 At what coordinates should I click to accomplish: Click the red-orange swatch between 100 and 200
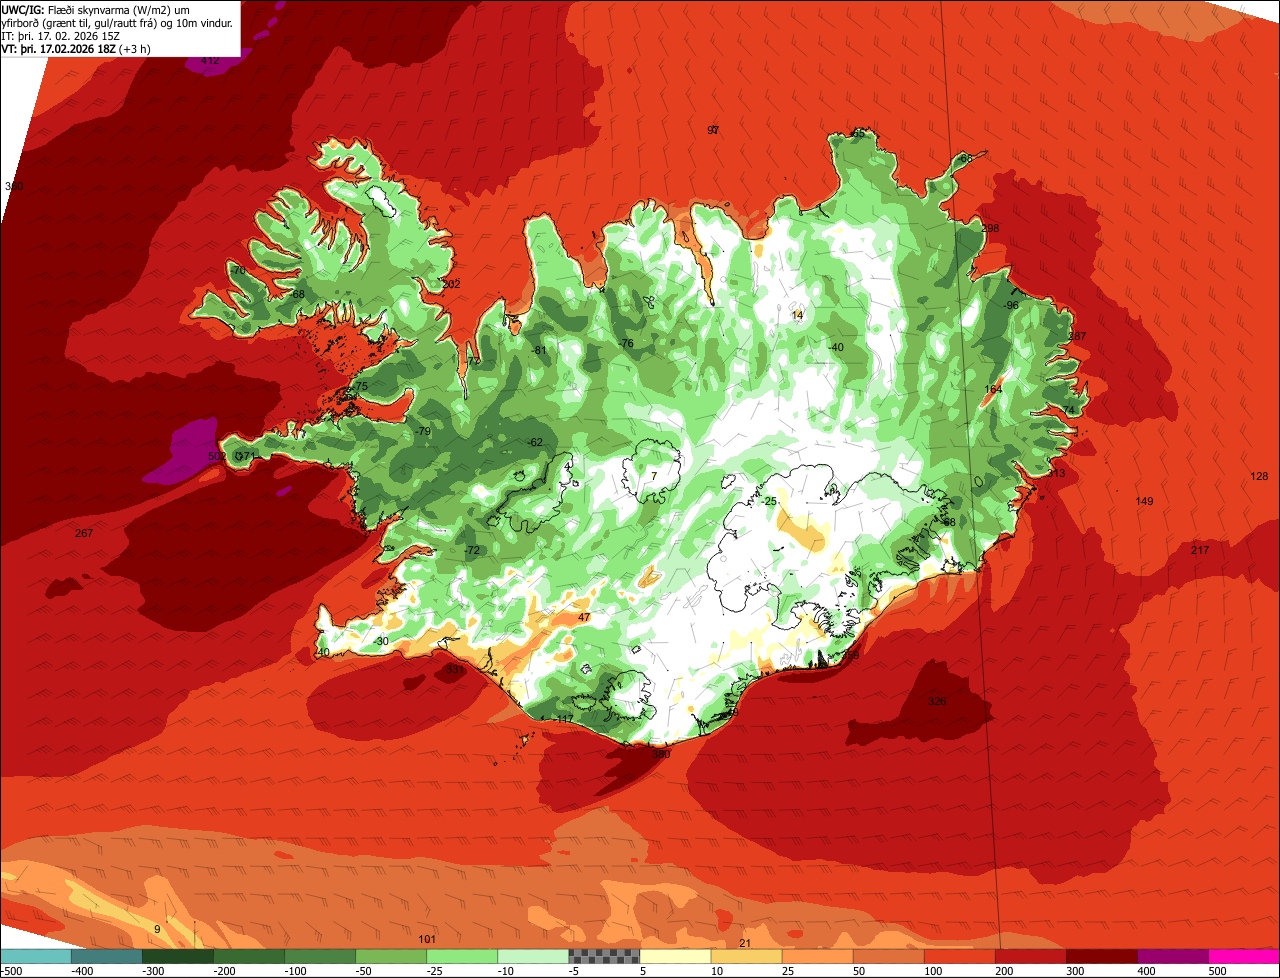click(959, 956)
